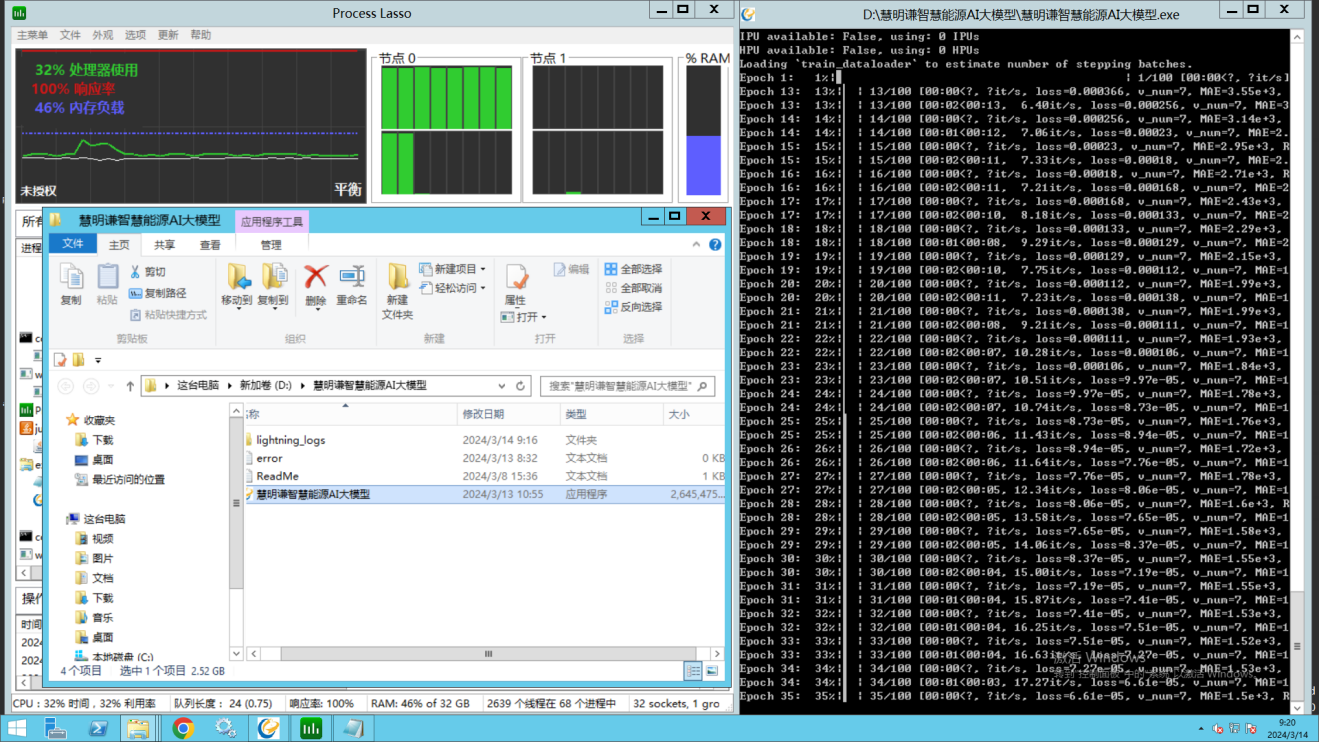The image size is (1319, 742).
Task: Switch to the View (查看) ribbon tab
Action: coord(210,245)
